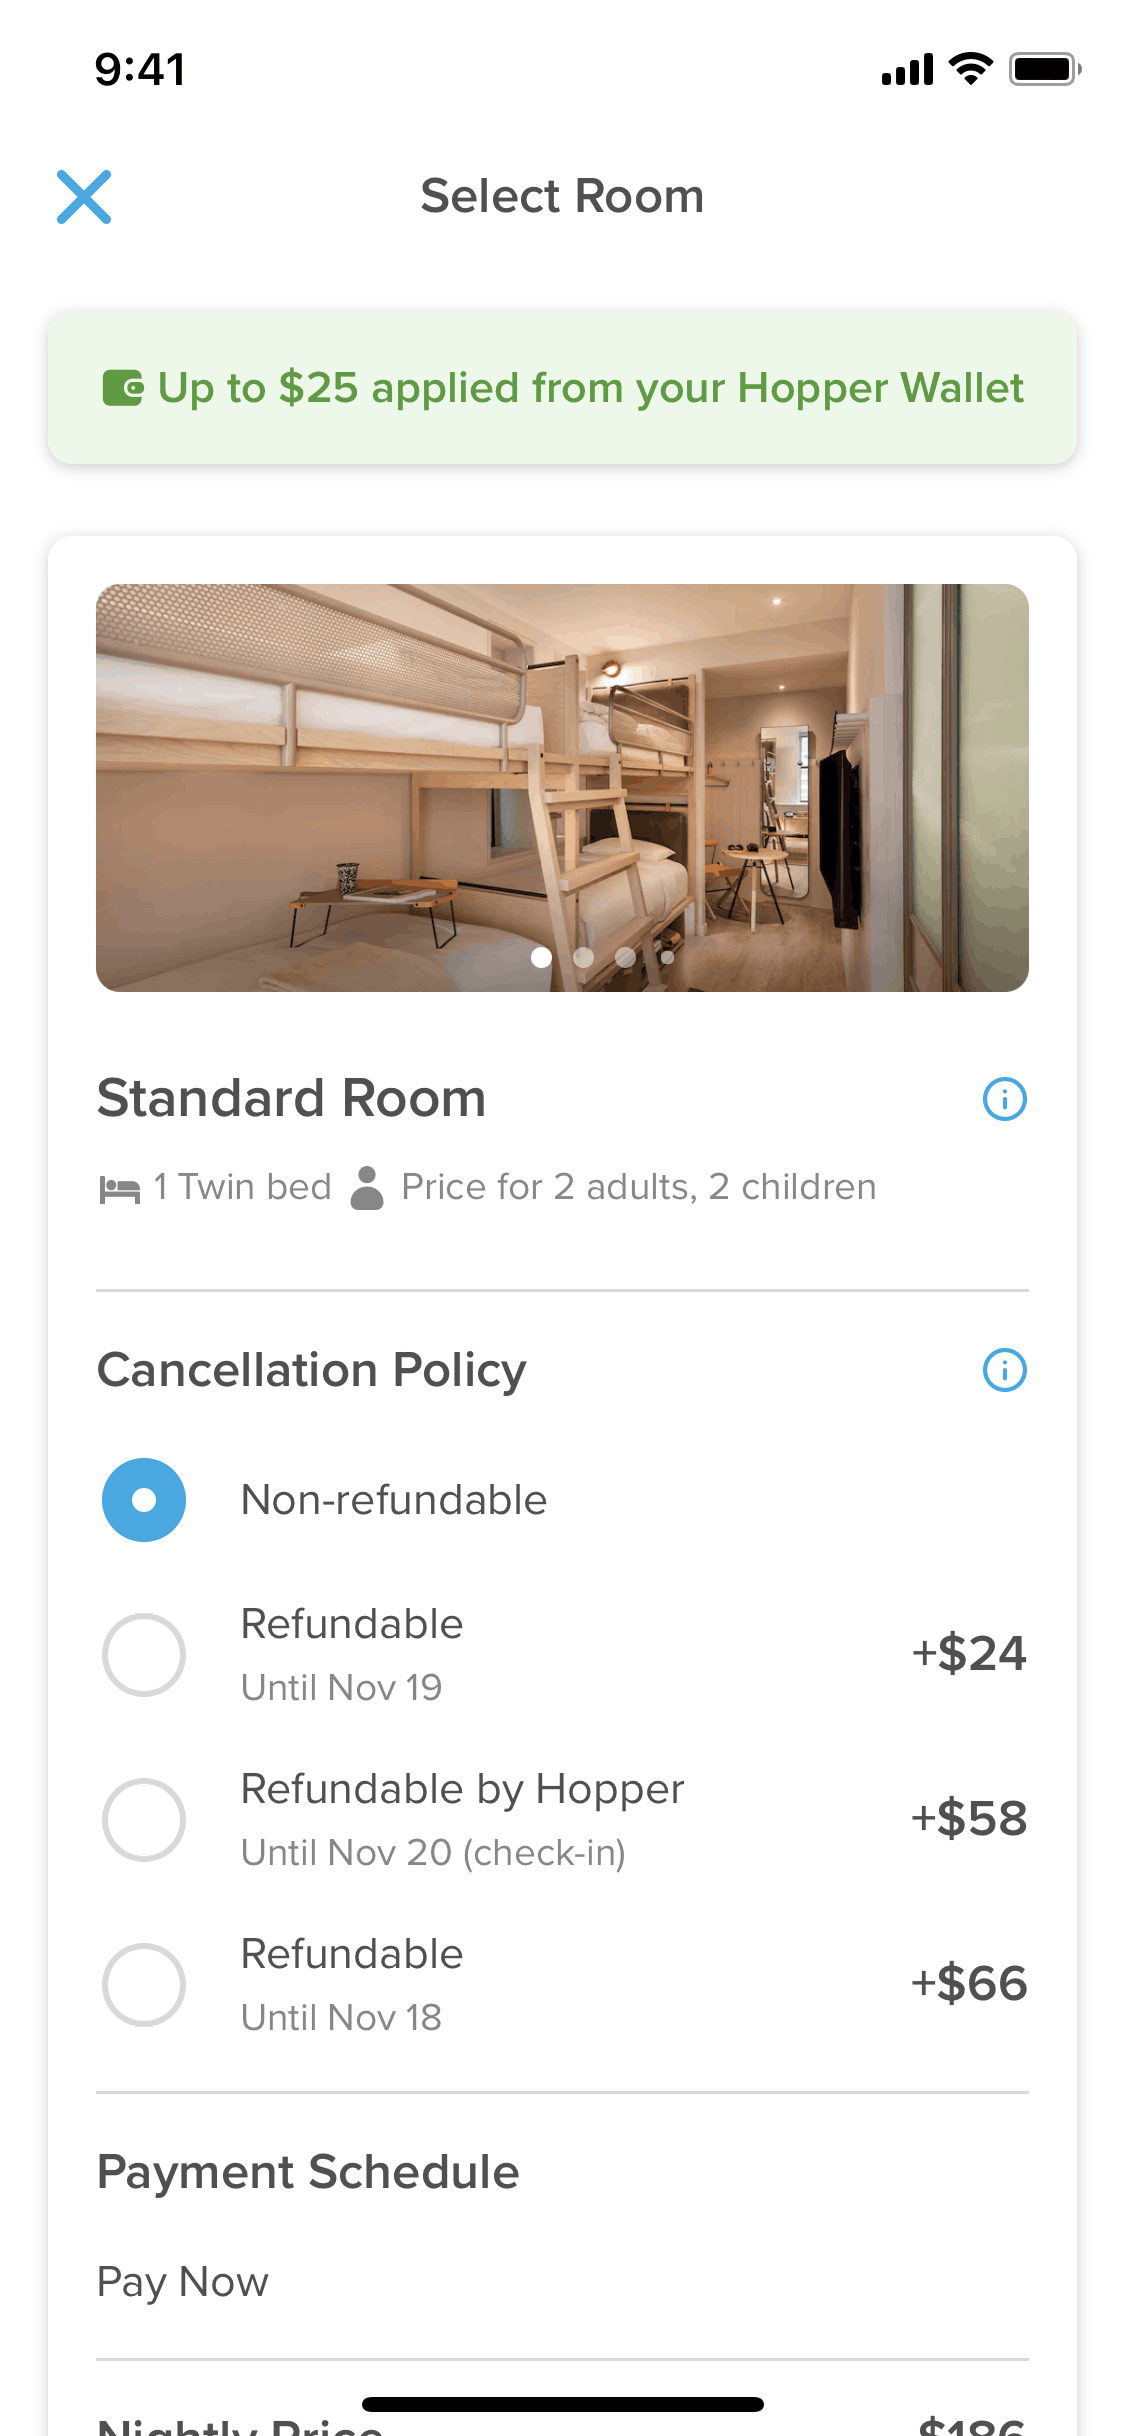Tap the twin bed icon

point(120,1189)
